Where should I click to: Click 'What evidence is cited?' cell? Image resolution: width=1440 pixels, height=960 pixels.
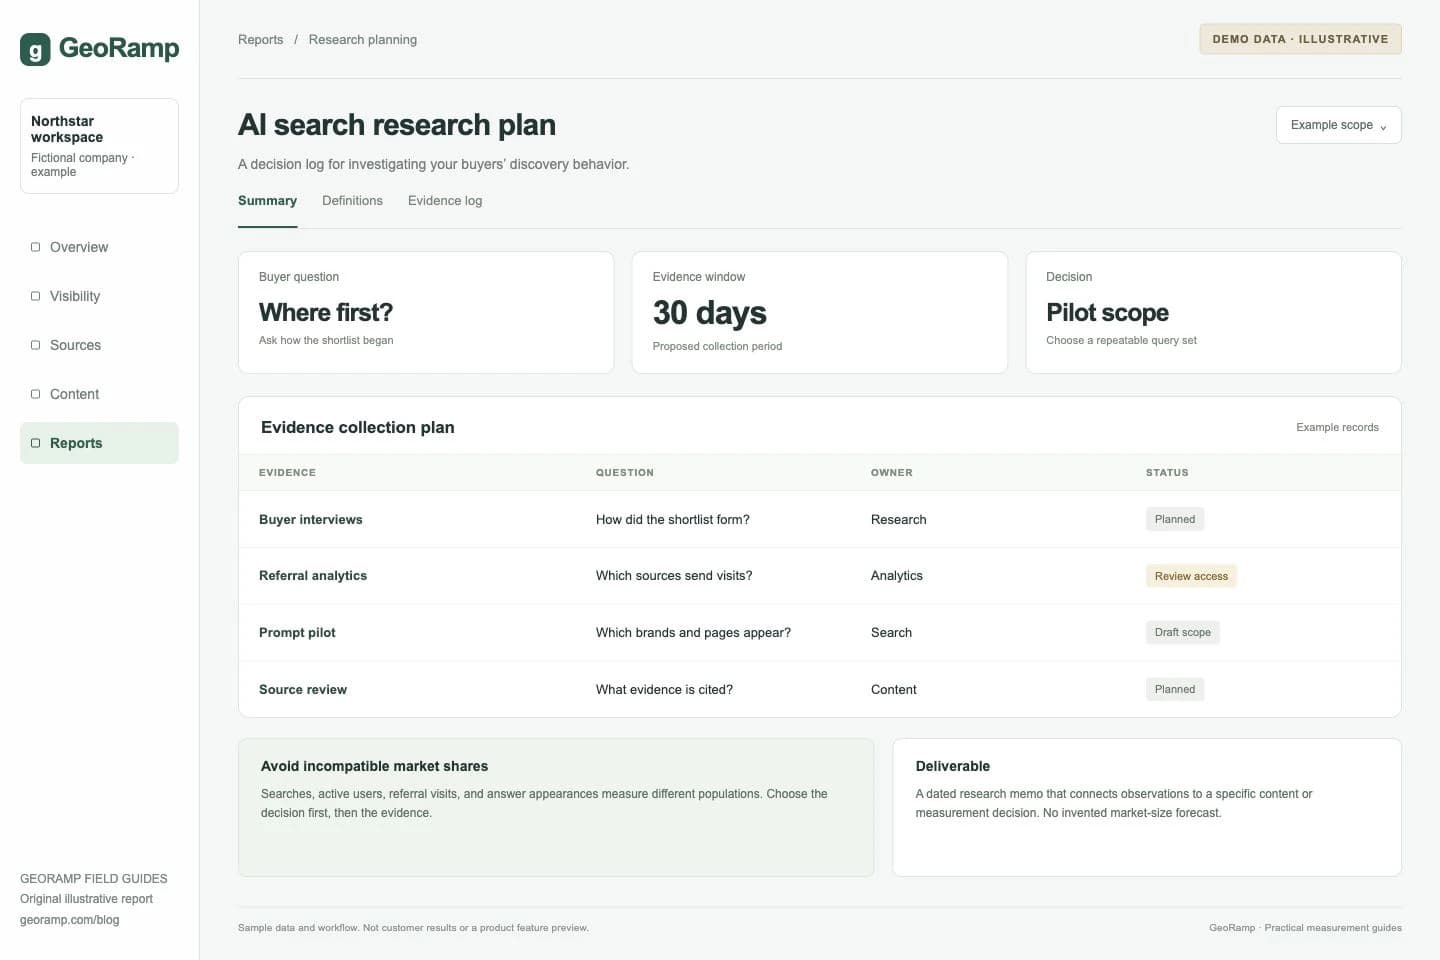[664, 690]
